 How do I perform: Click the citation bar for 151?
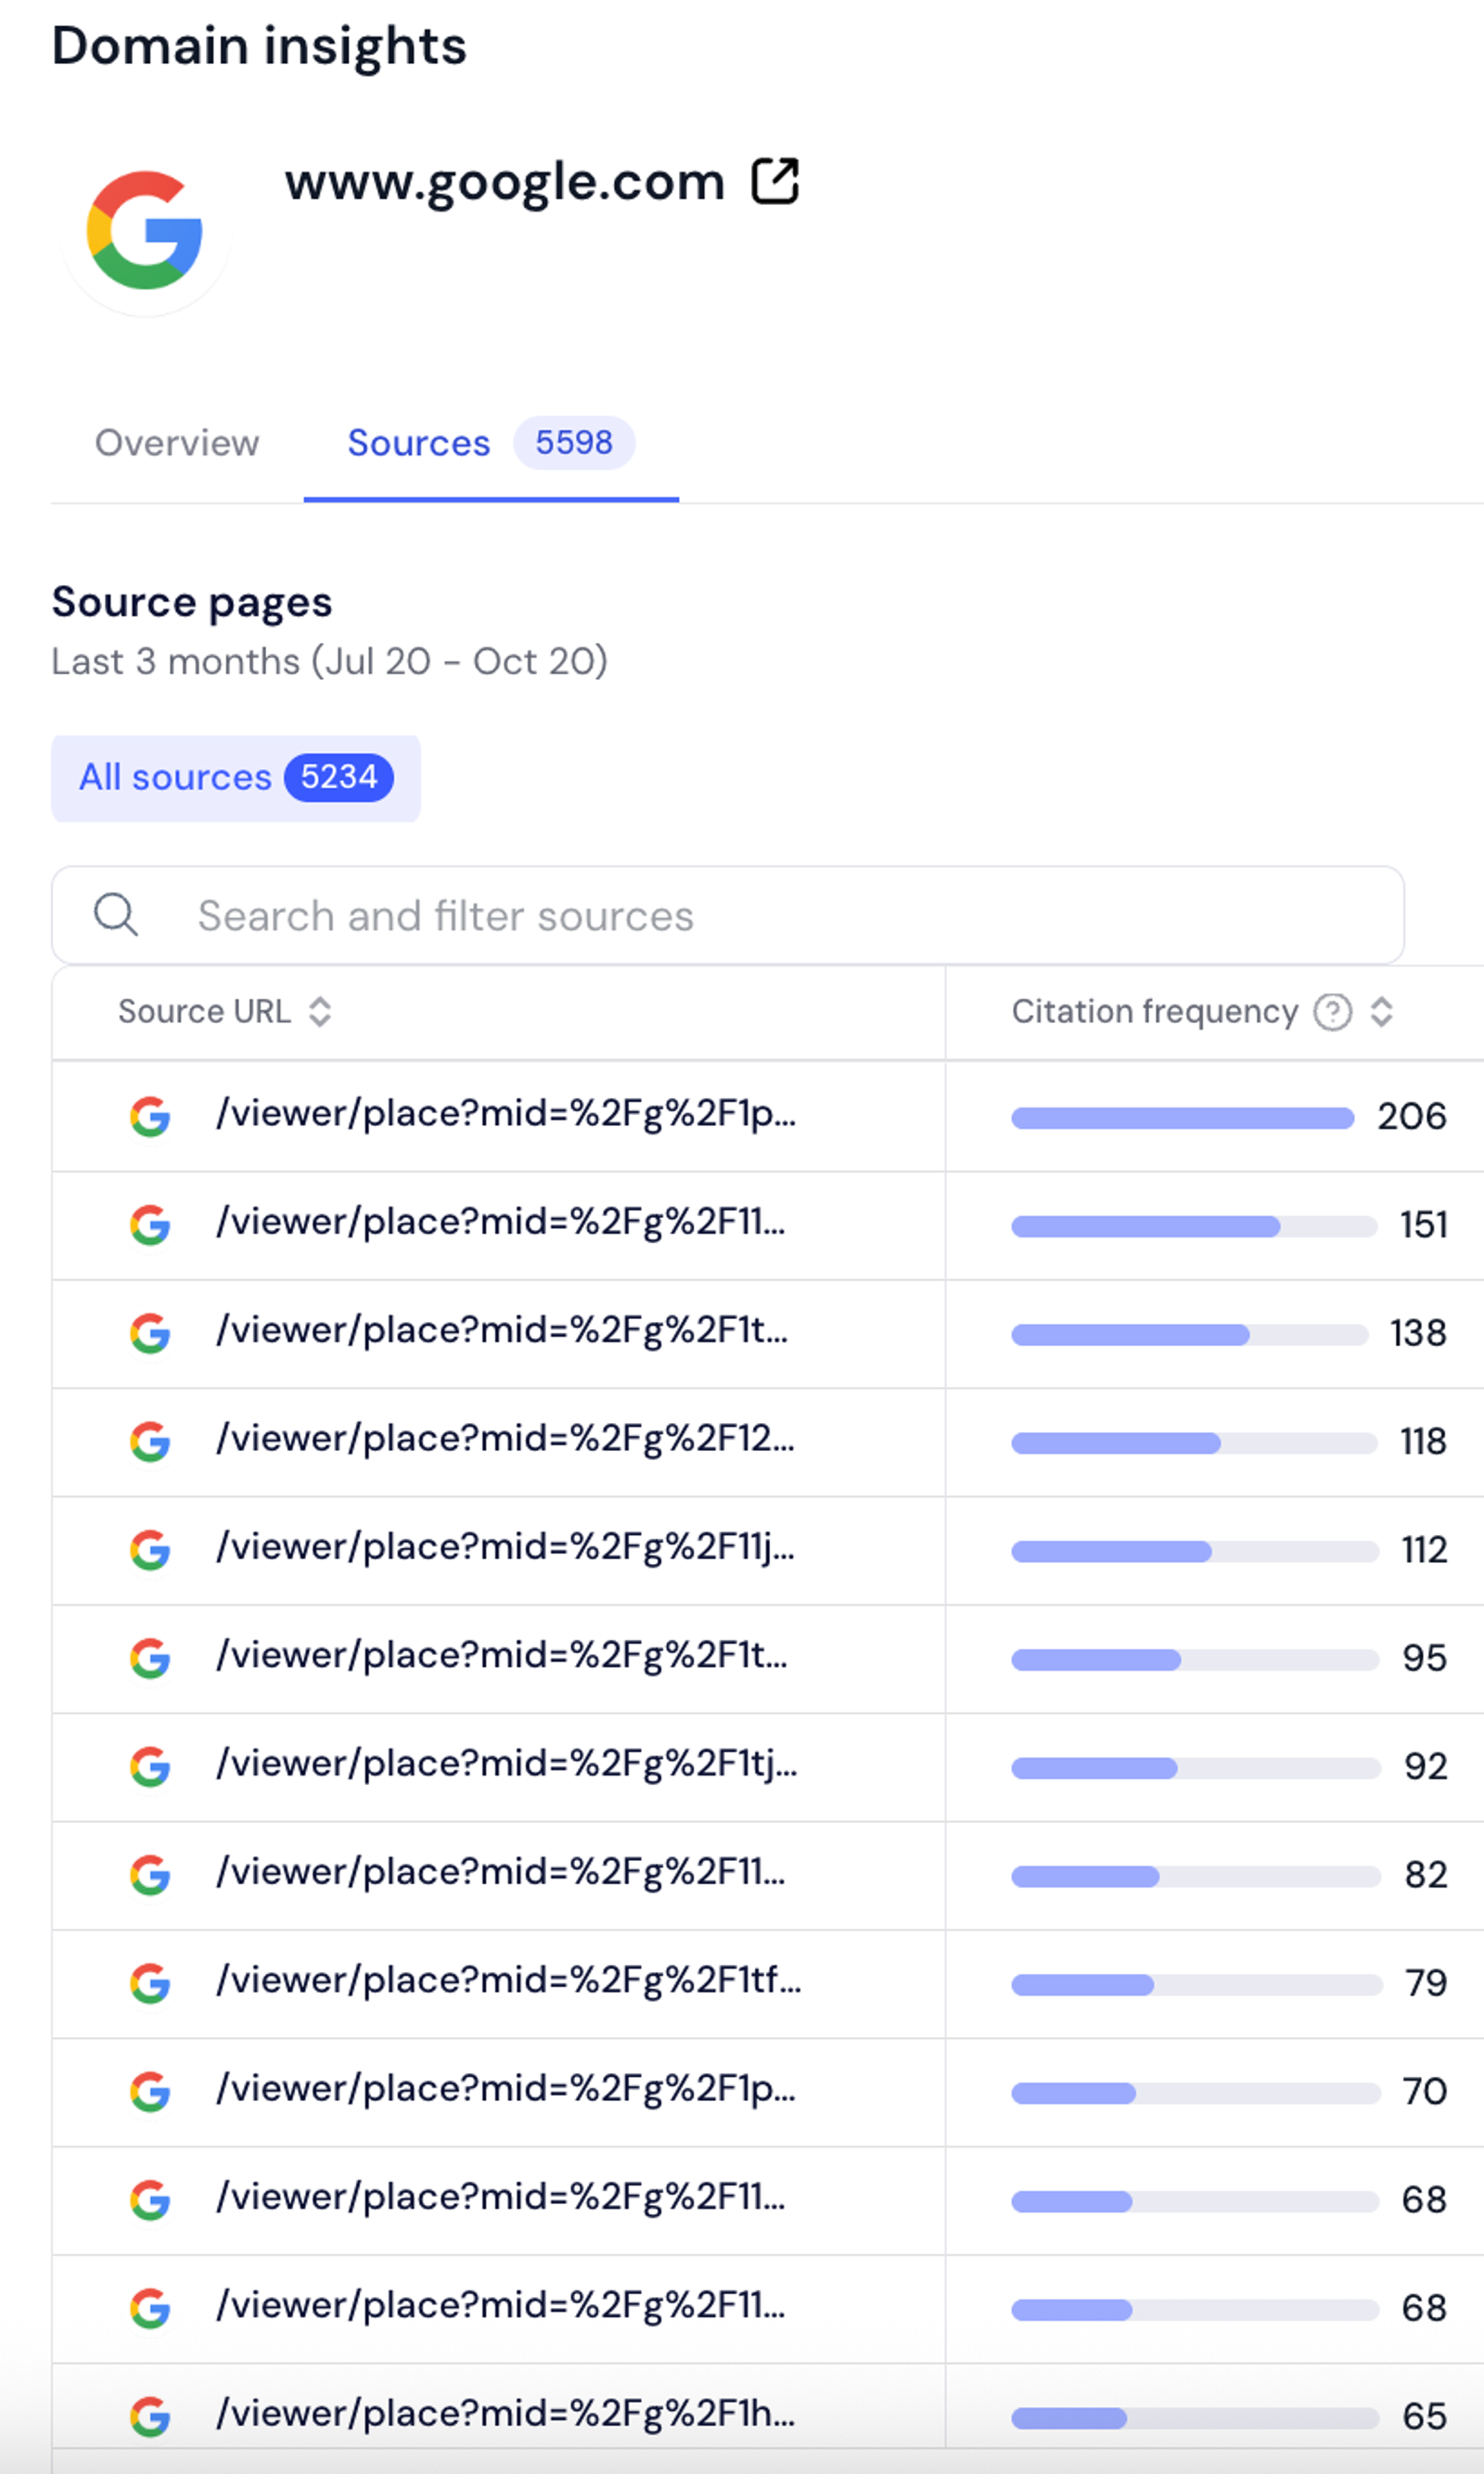click(1194, 1226)
